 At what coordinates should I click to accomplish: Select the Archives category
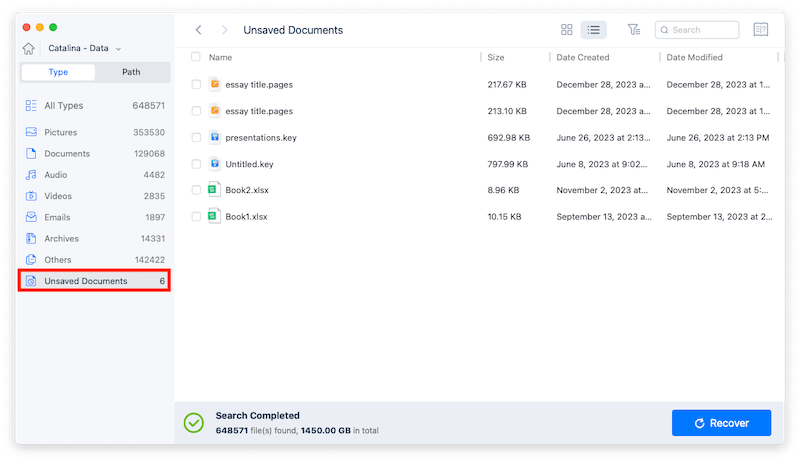tap(94, 239)
